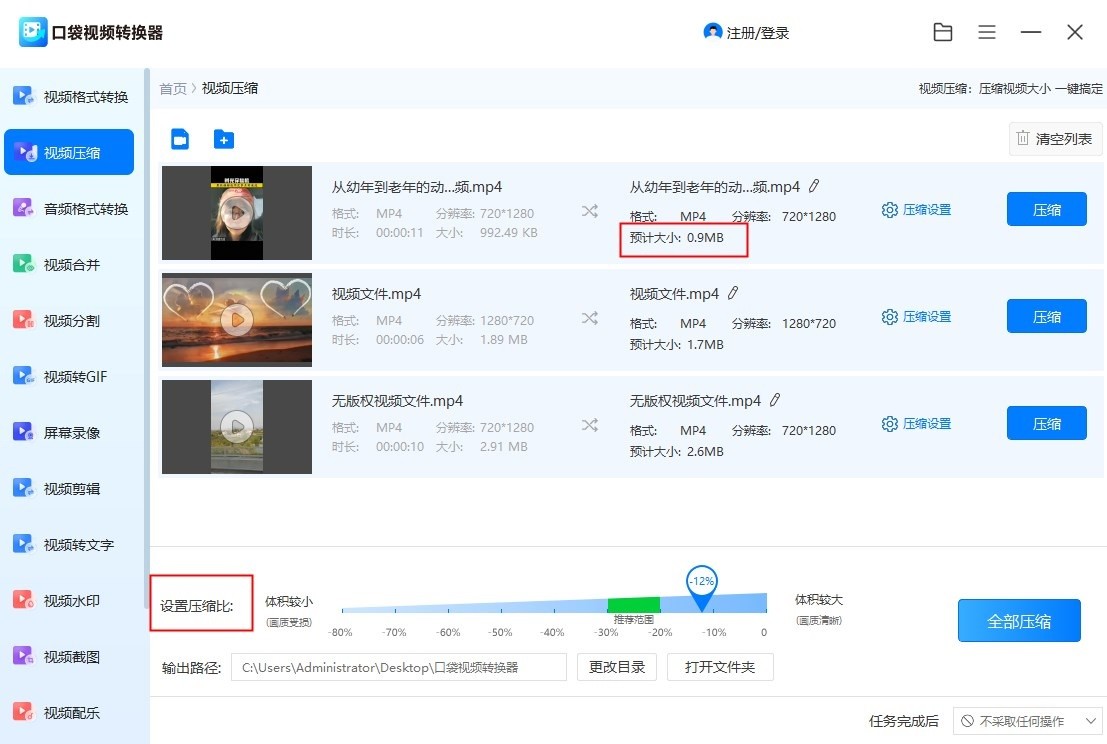The image size is (1107, 744).
Task: Click the 首页 breadcrumb link
Action: pyautogui.click(x=173, y=88)
